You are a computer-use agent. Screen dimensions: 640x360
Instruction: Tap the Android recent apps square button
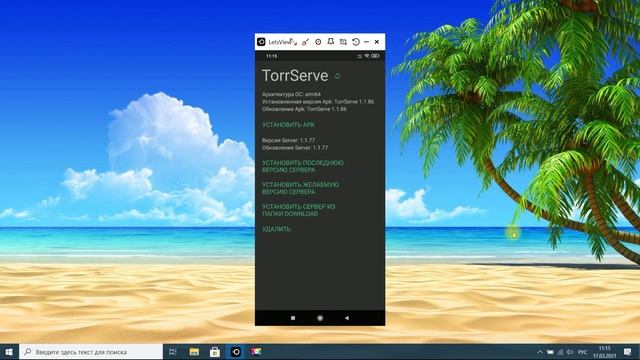point(293,318)
